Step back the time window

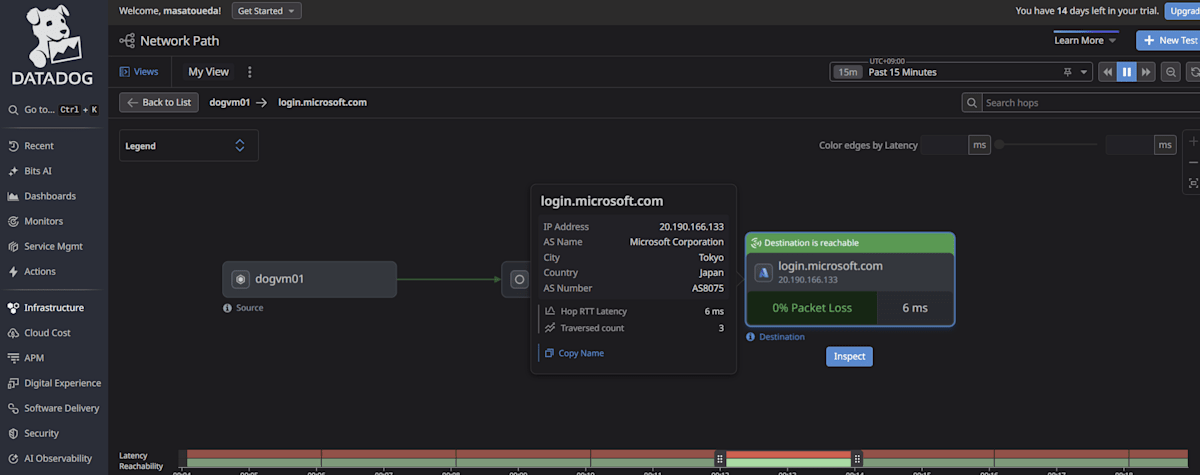1108,72
